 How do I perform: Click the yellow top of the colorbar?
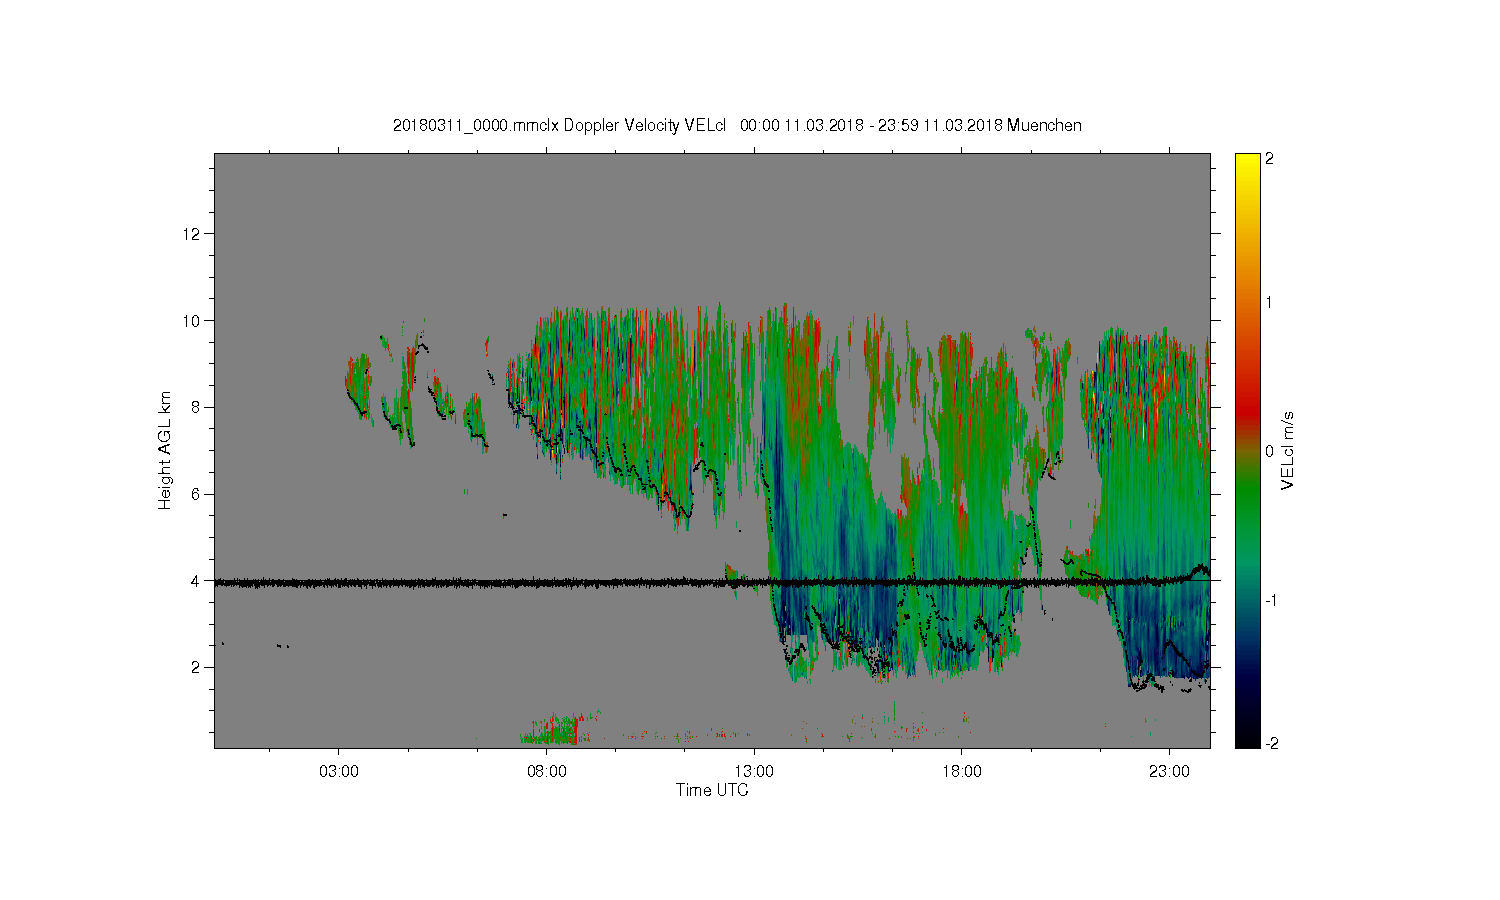[x=1247, y=165]
